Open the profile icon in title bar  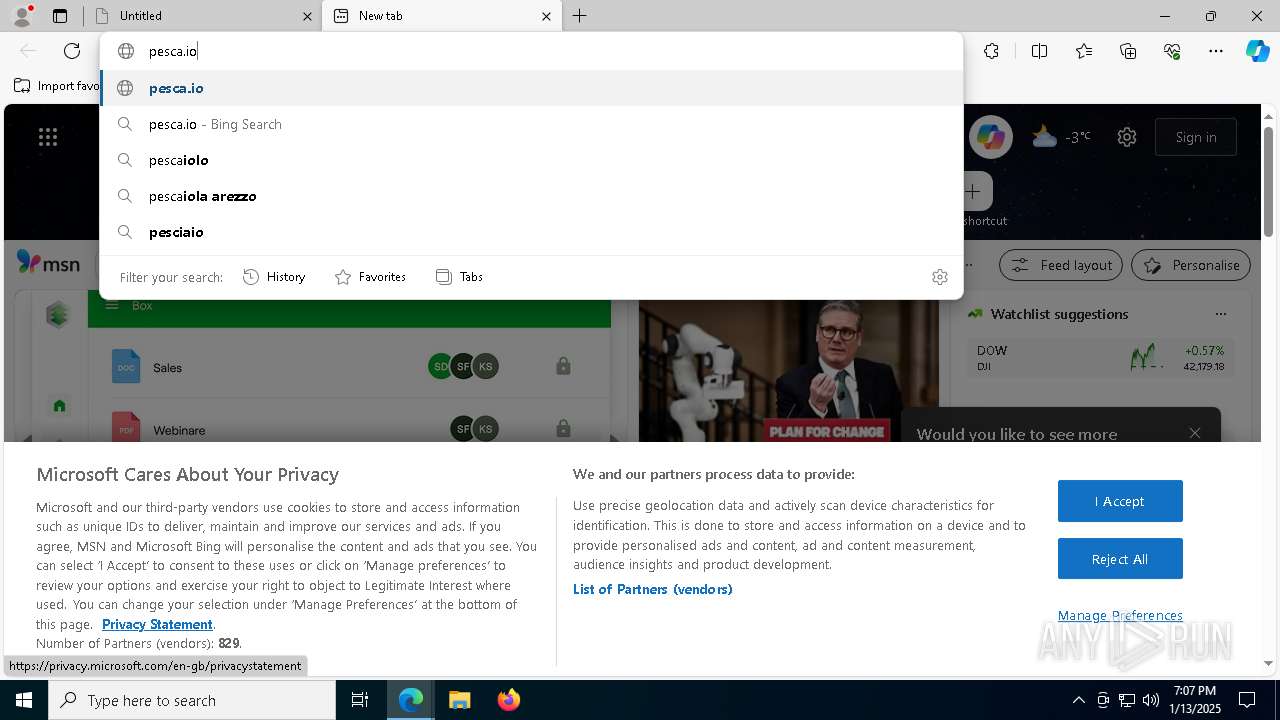coord(22,15)
